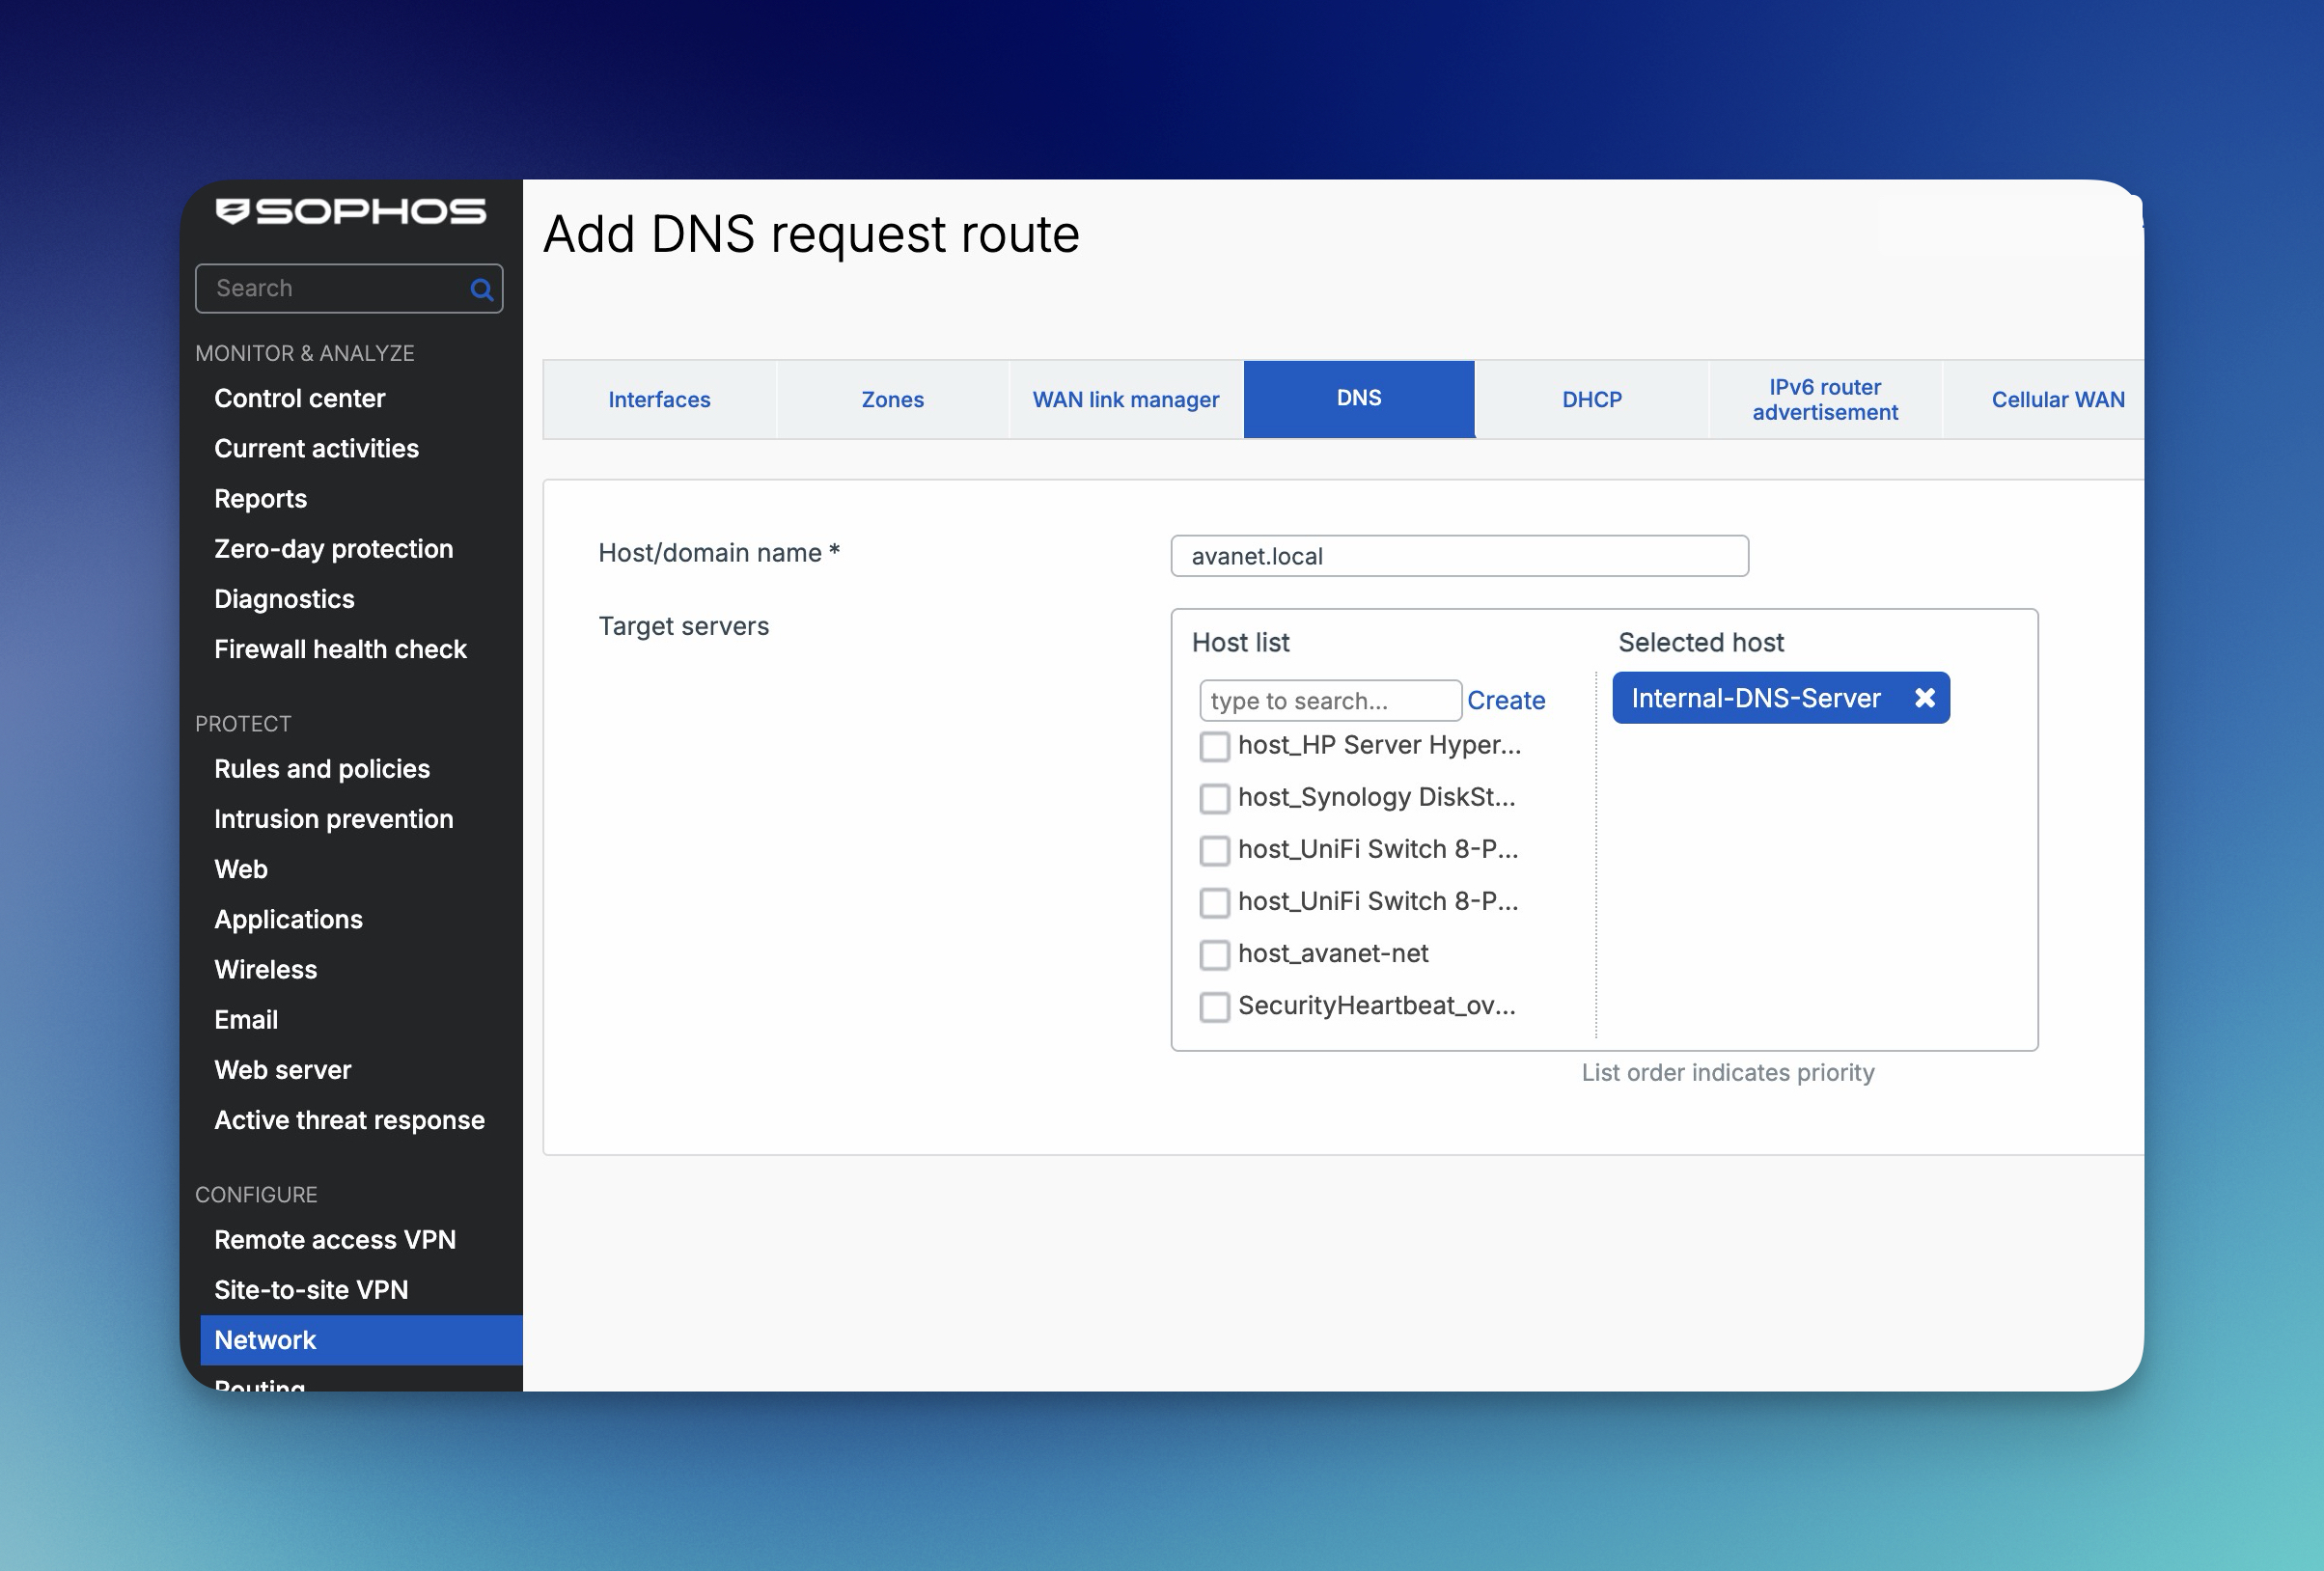Open Web server in the sidebar
Screen dimensions: 2324x1571
tap(282, 1069)
